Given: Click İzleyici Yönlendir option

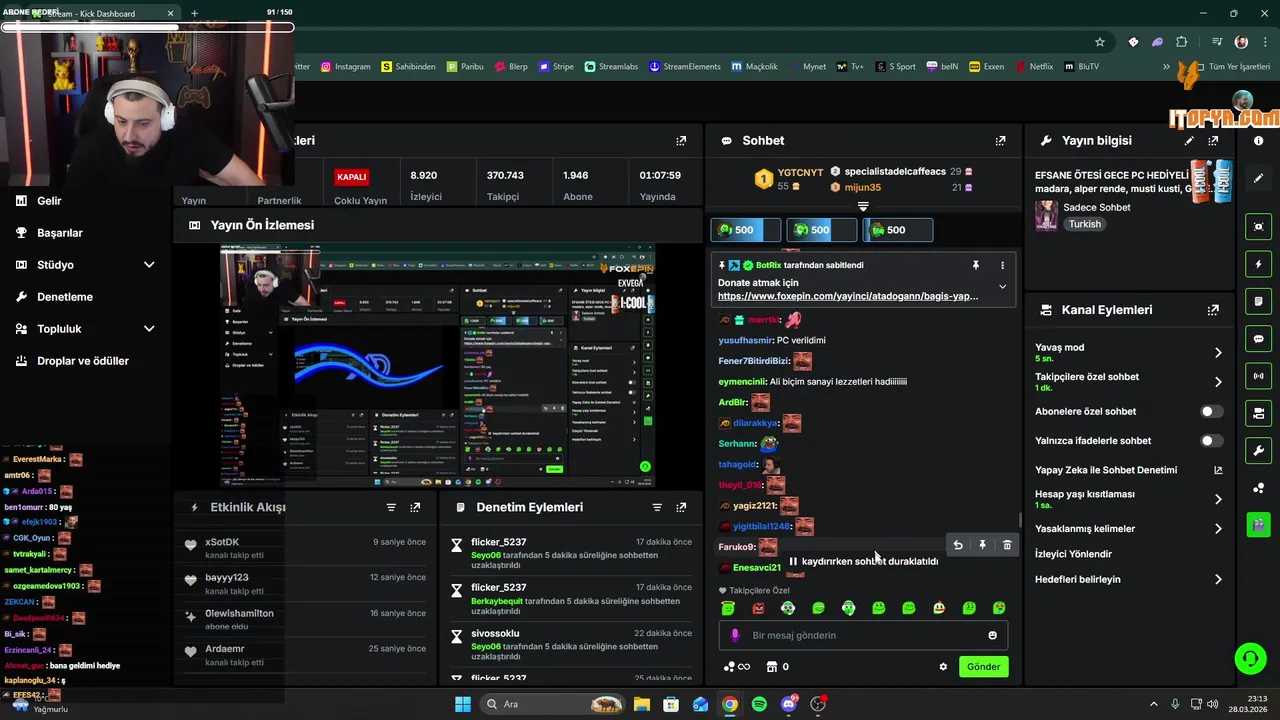Looking at the screenshot, I should (x=1073, y=554).
